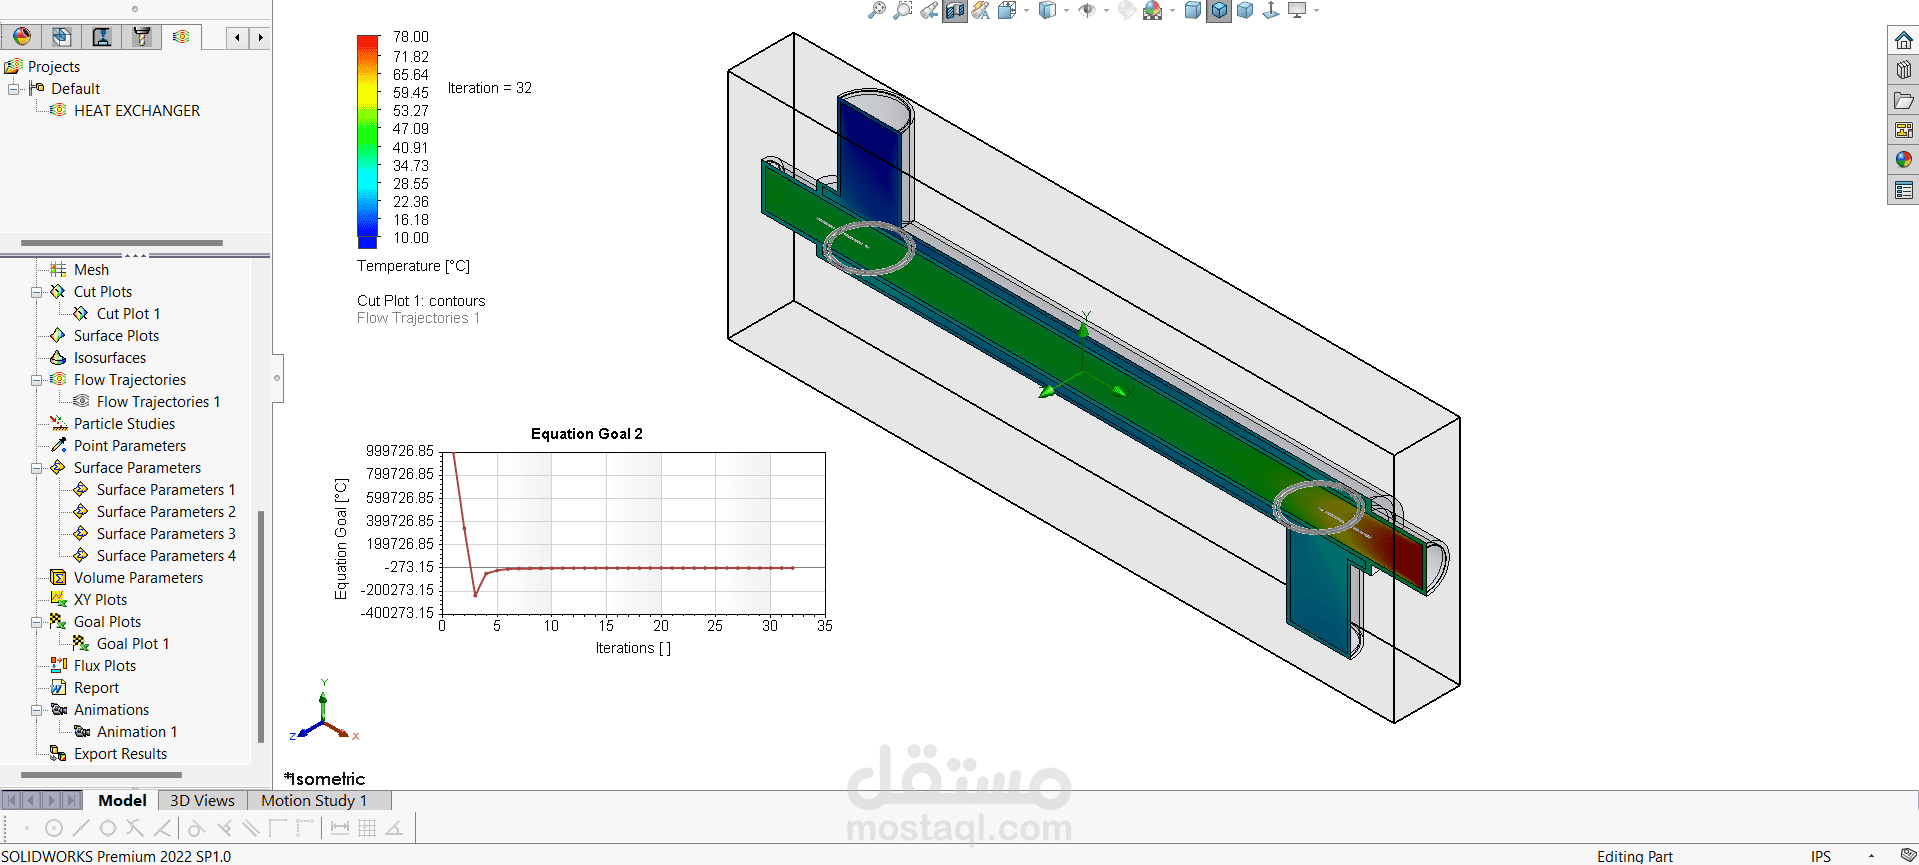Image resolution: width=1919 pixels, height=865 pixels.
Task: Open the Flow Simulation analysis tab
Action: 181,37
